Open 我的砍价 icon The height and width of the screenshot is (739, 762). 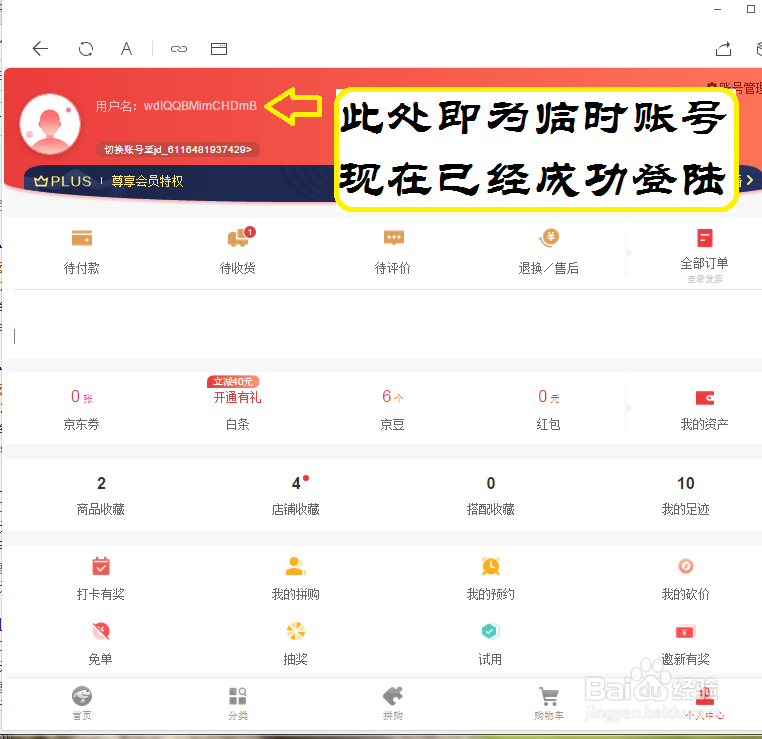[686, 566]
